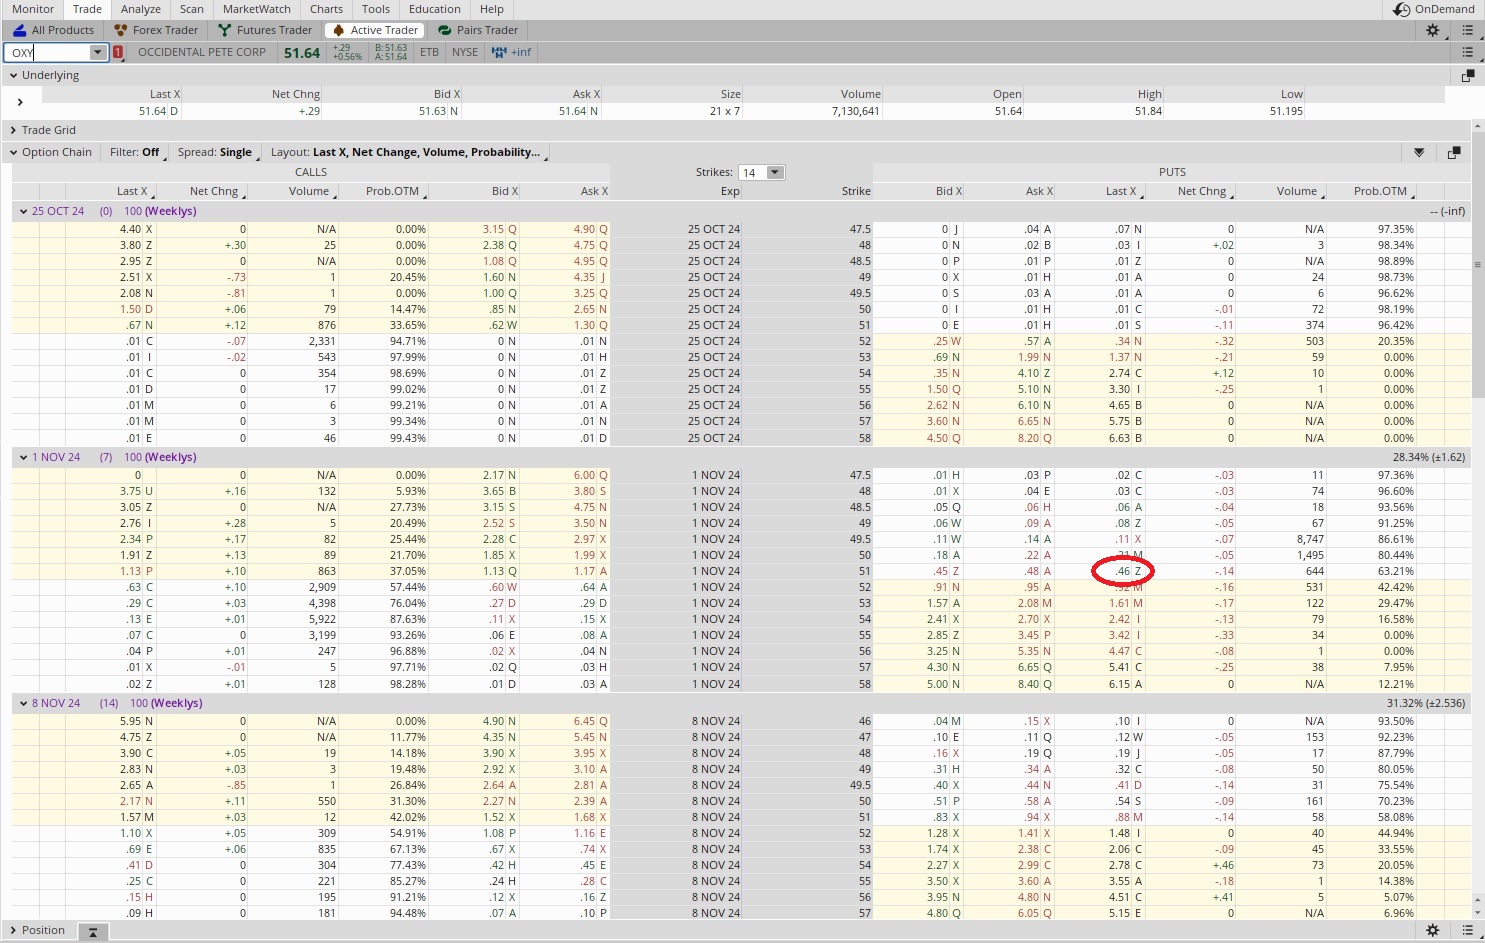
Task: Click the pin icon next to Position
Action: pyautogui.click(x=92, y=931)
